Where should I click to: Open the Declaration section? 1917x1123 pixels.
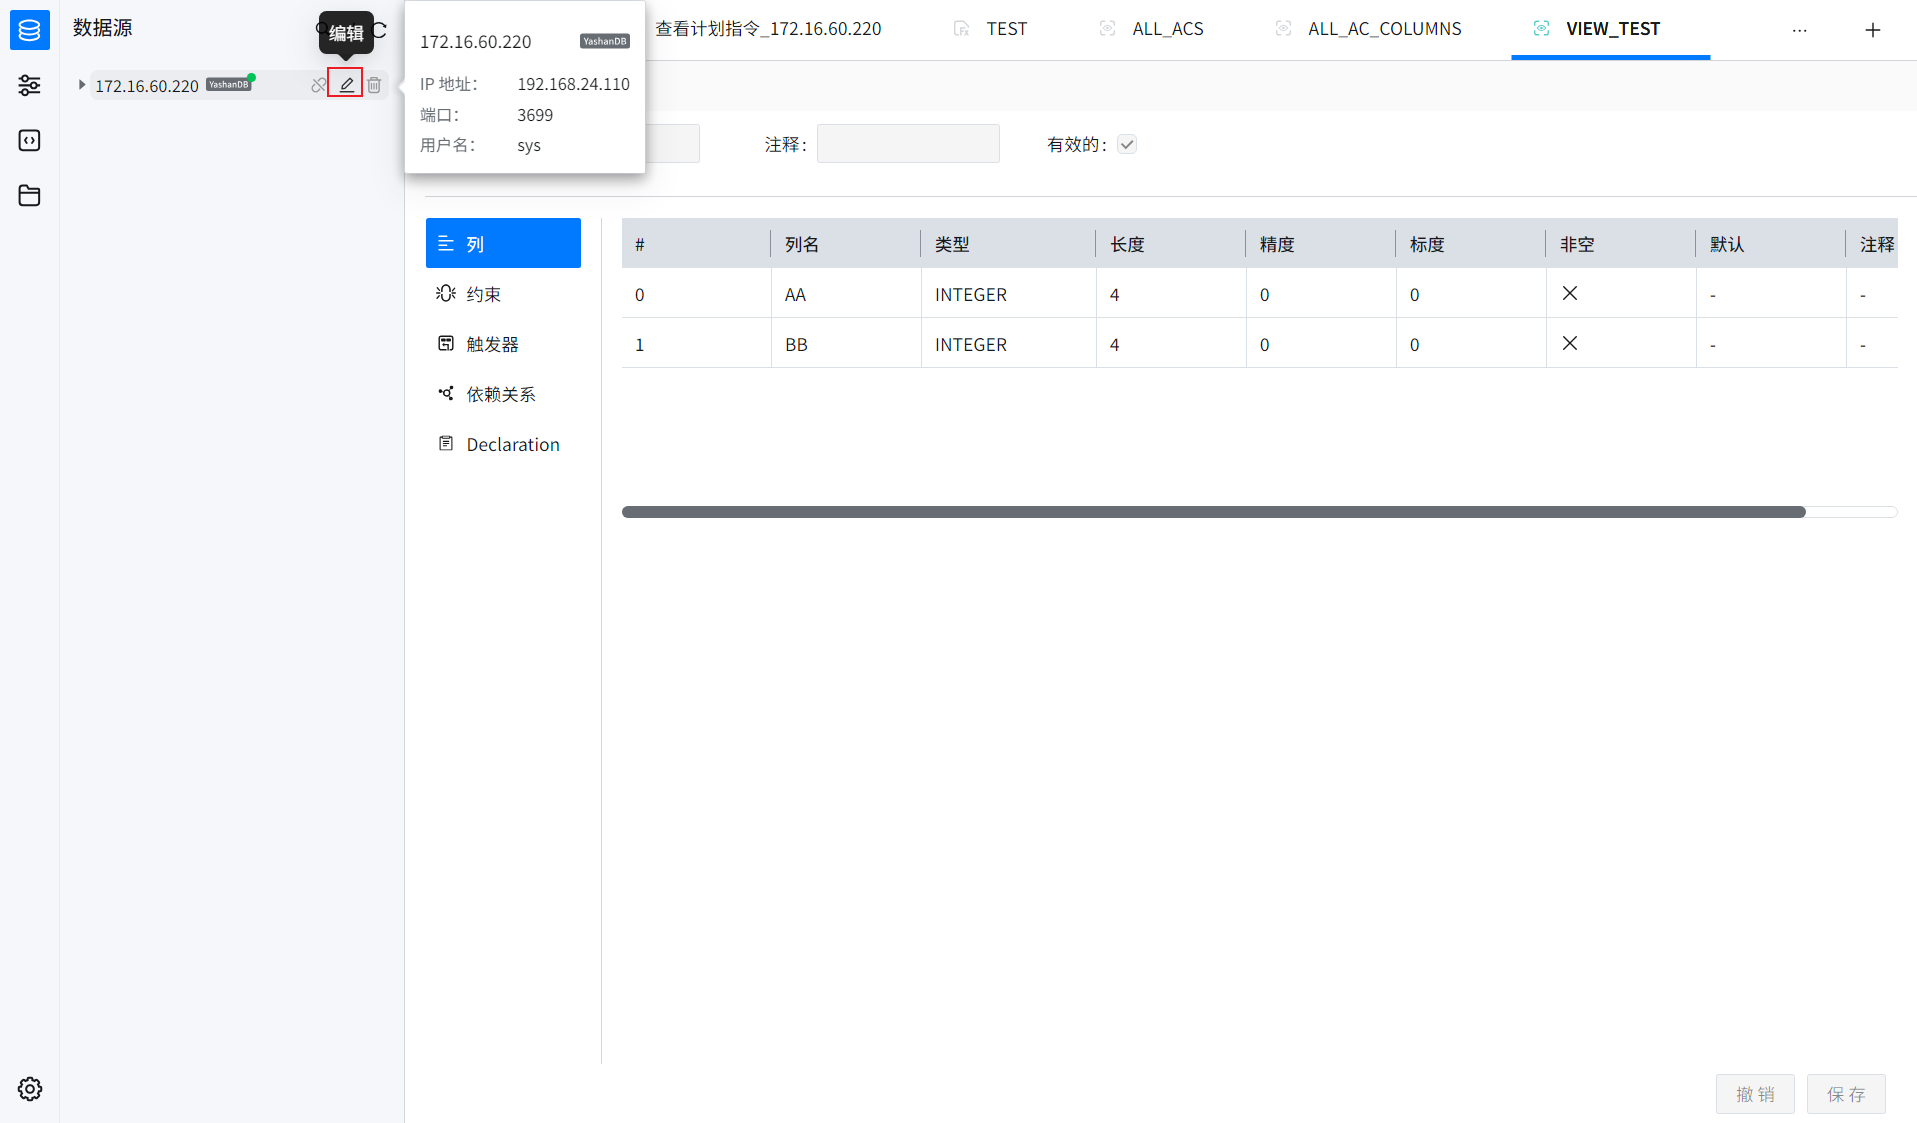click(512, 444)
